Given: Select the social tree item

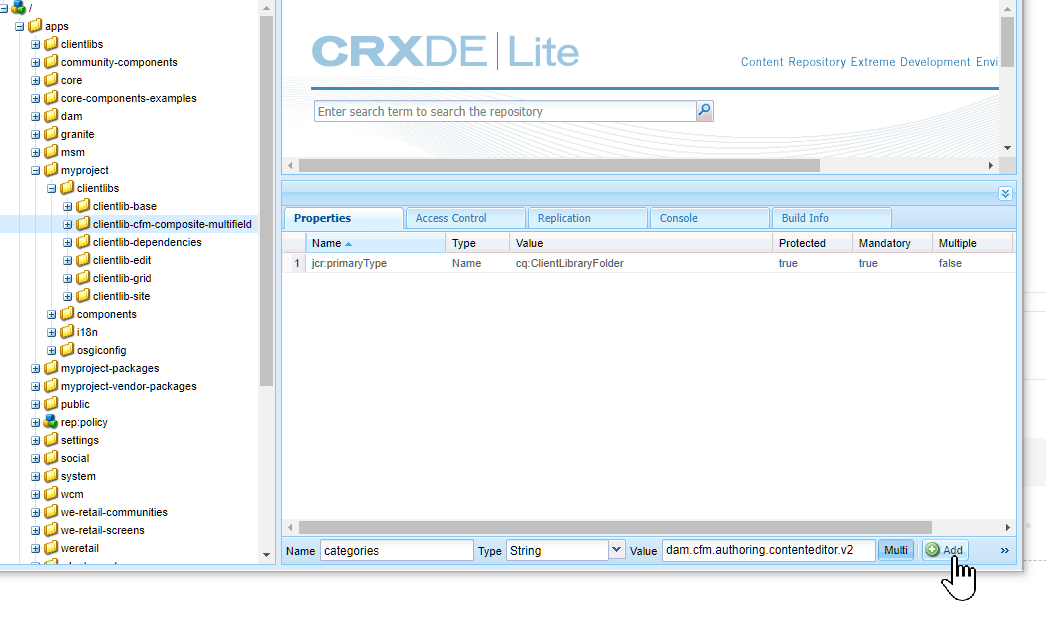Looking at the screenshot, I should (x=75, y=458).
